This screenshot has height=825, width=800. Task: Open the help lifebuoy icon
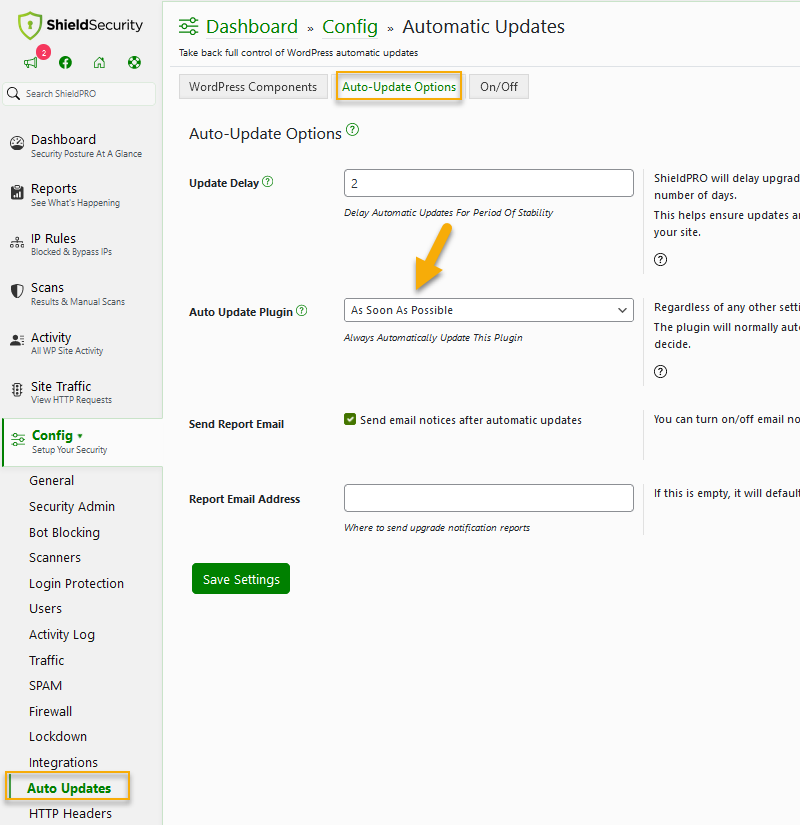coord(134,63)
